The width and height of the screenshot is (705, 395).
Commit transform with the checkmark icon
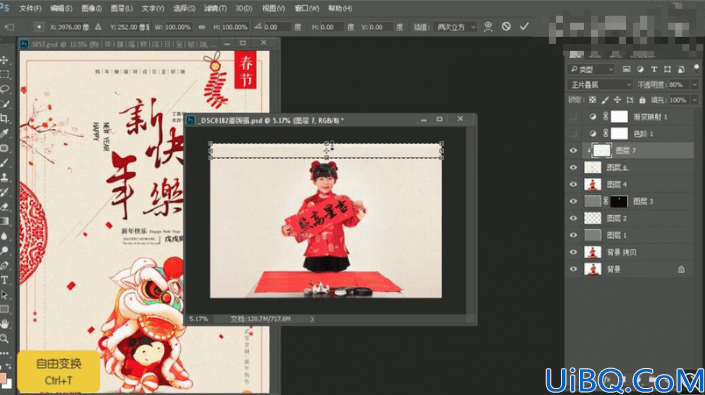click(x=524, y=27)
